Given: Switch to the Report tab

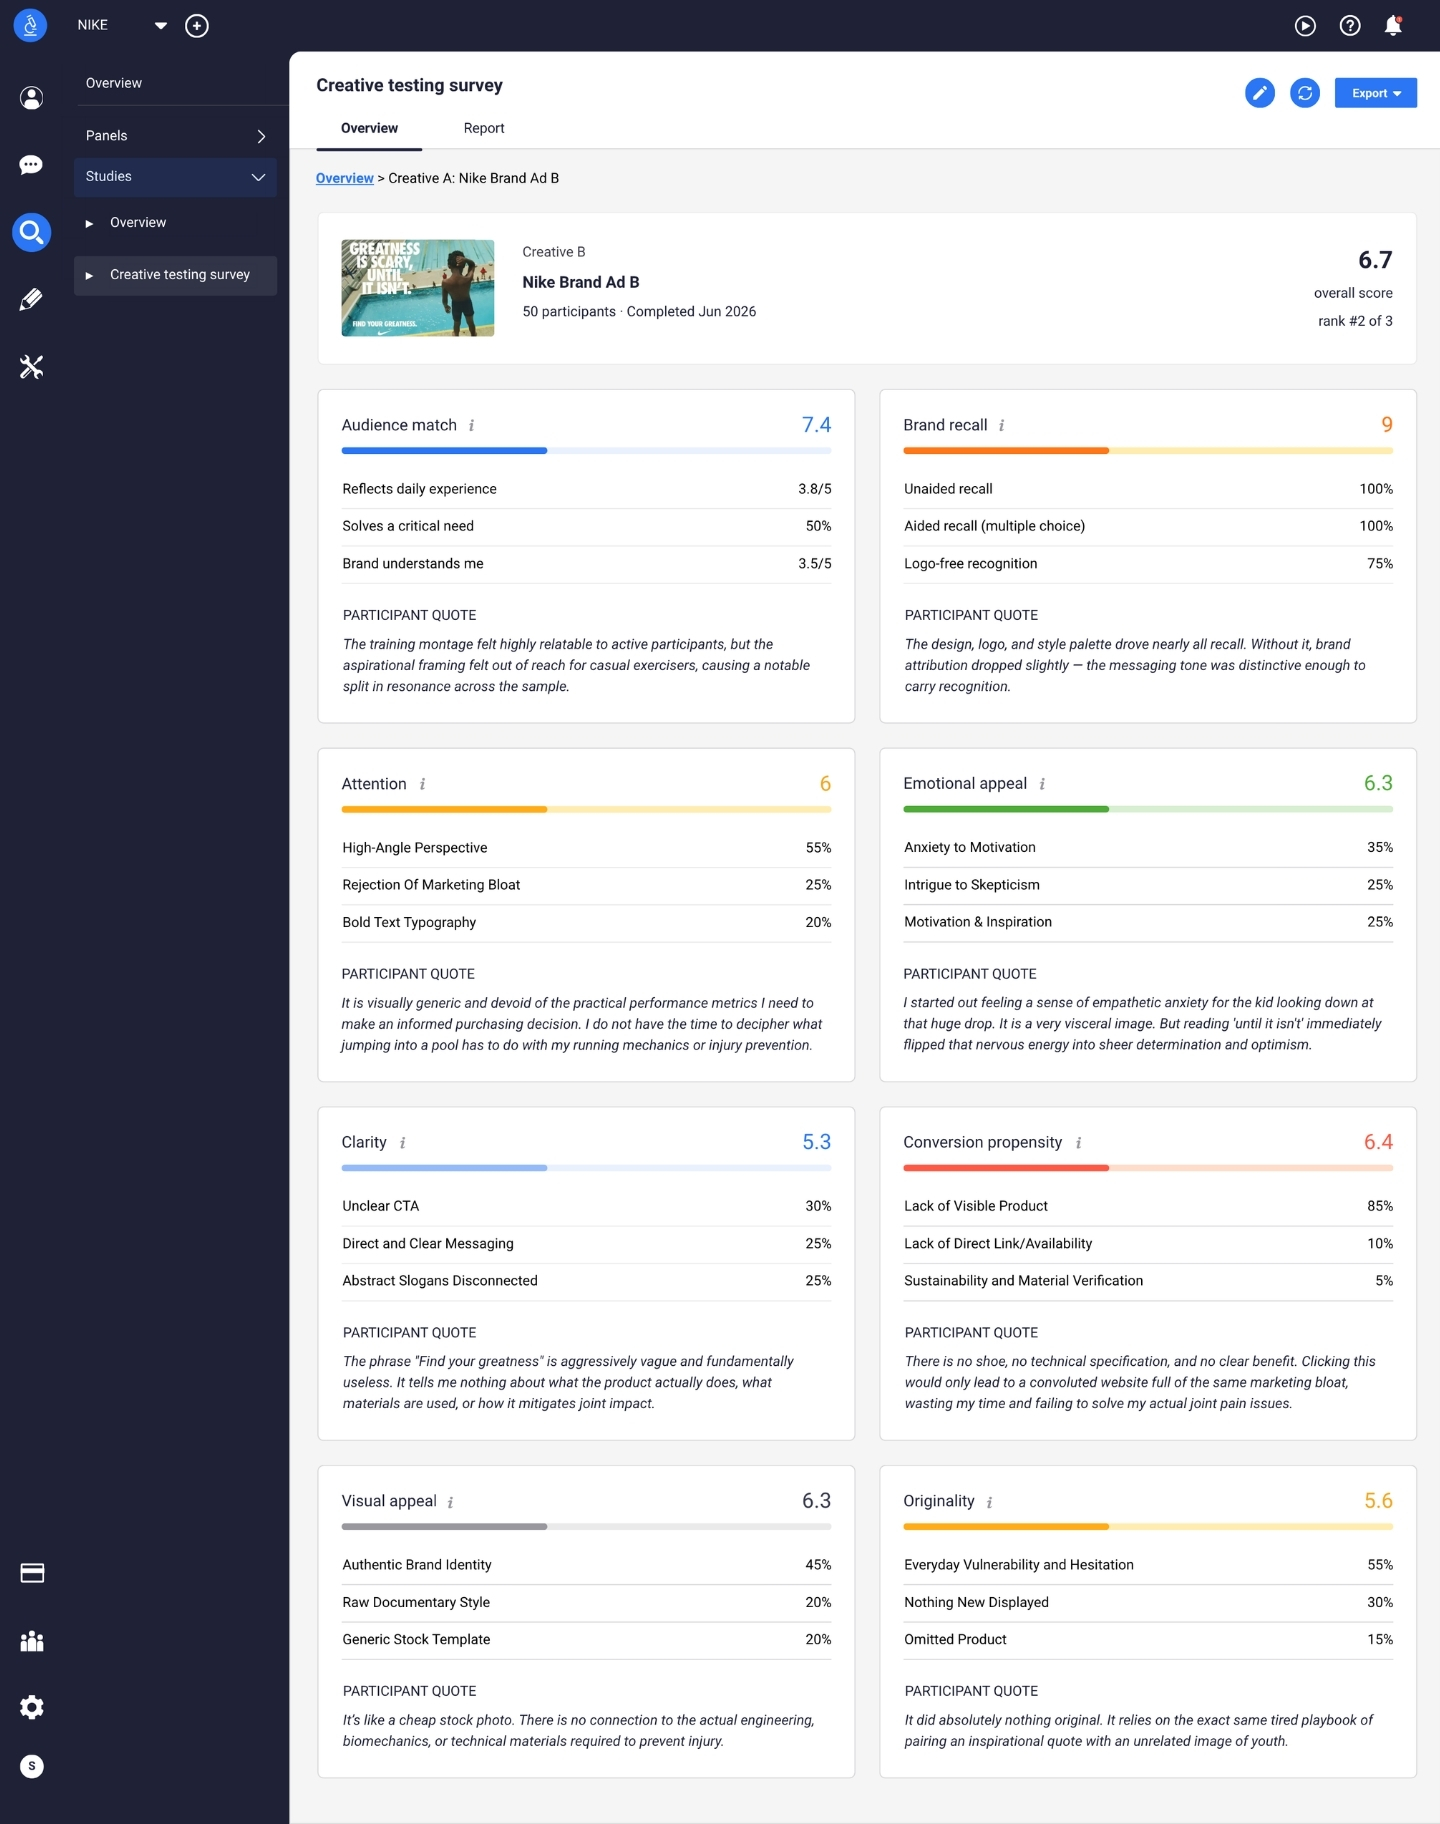Looking at the screenshot, I should click(484, 128).
